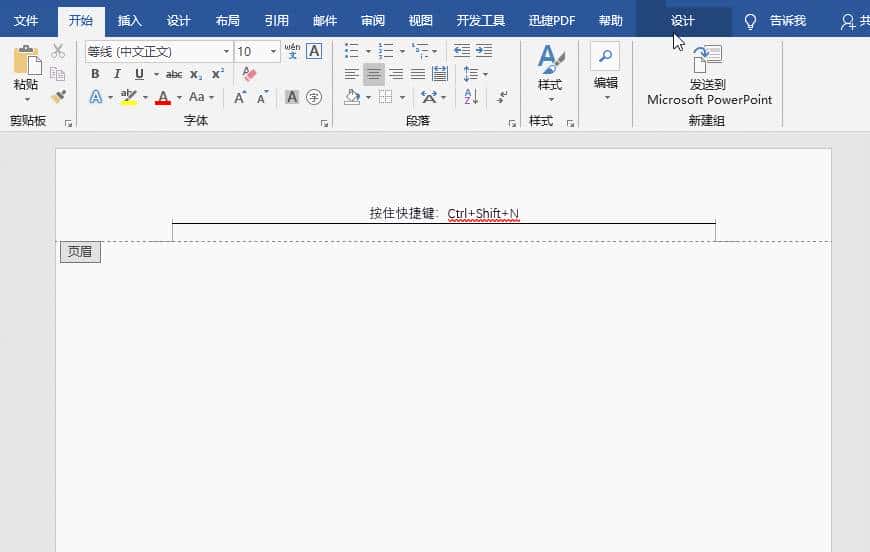Justify paragraph text
Image resolution: width=870 pixels, height=552 pixels.
[x=418, y=74]
